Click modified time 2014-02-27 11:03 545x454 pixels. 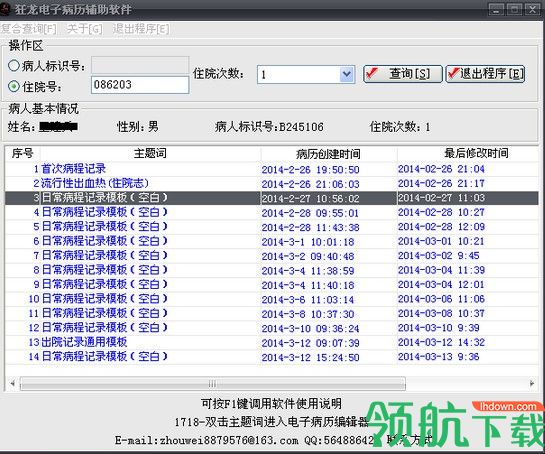[441, 198]
